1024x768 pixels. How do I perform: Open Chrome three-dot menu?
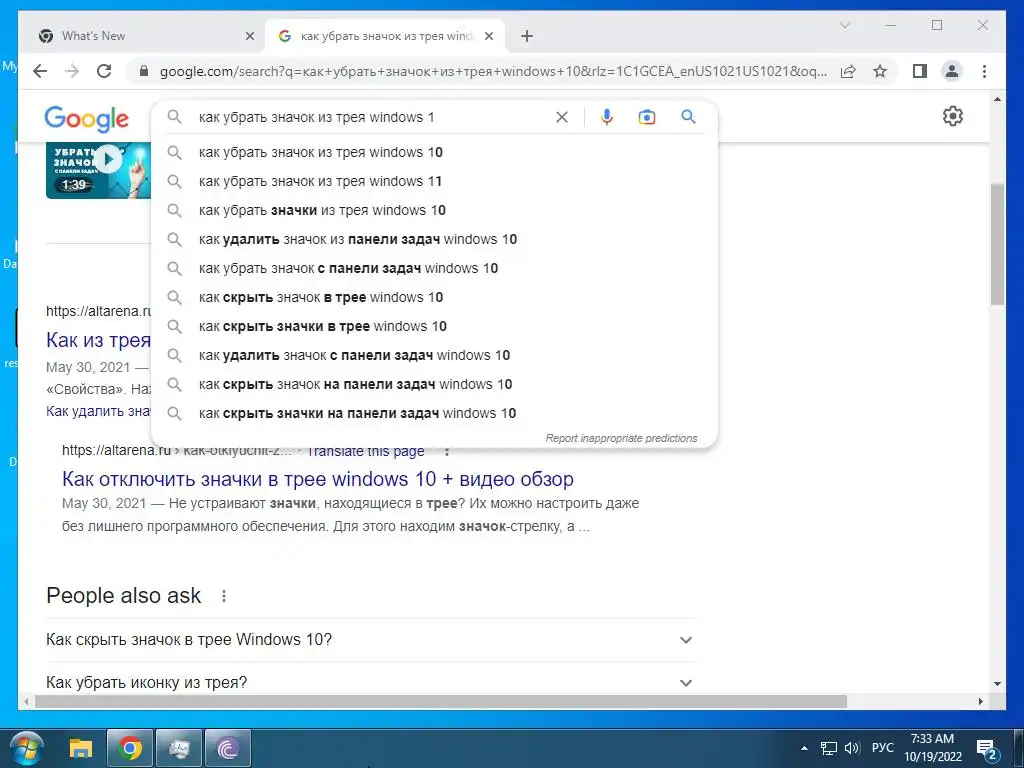tap(984, 71)
